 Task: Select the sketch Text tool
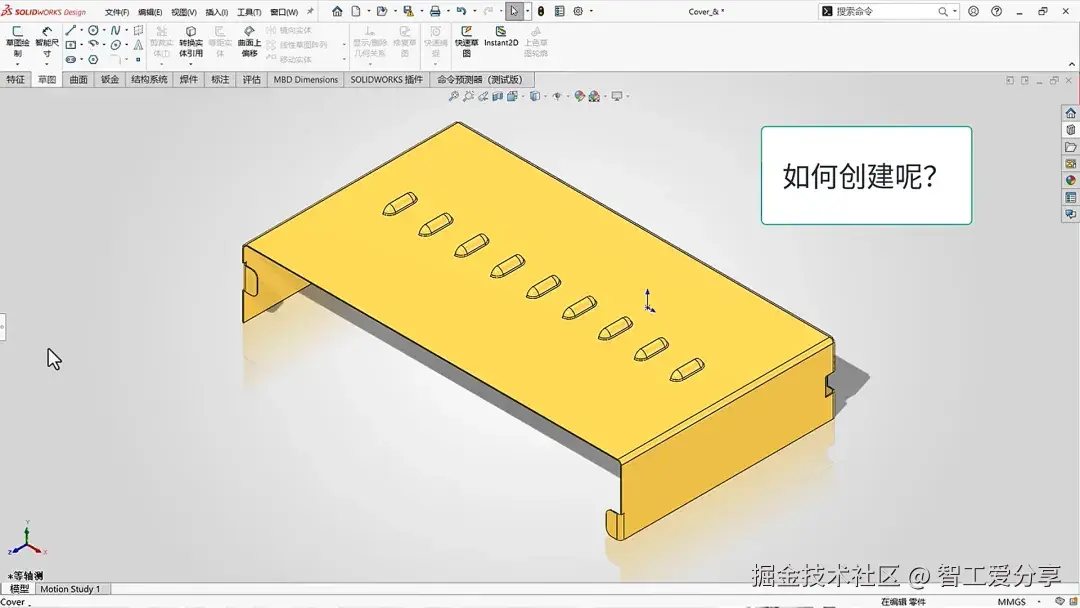click(138, 45)
